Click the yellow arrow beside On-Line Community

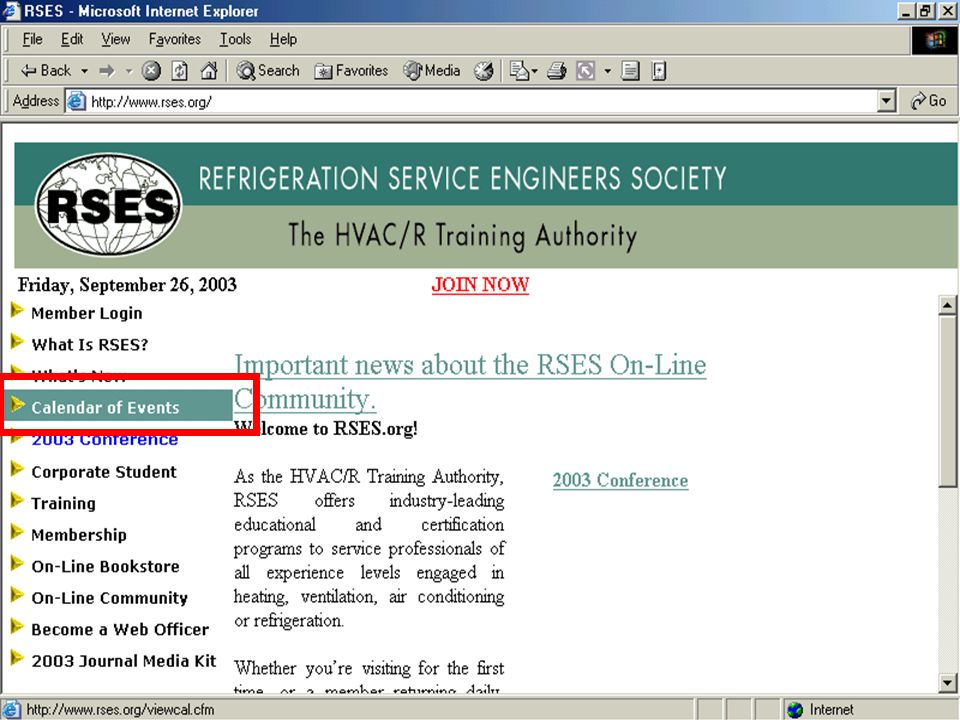click(17, 595)
